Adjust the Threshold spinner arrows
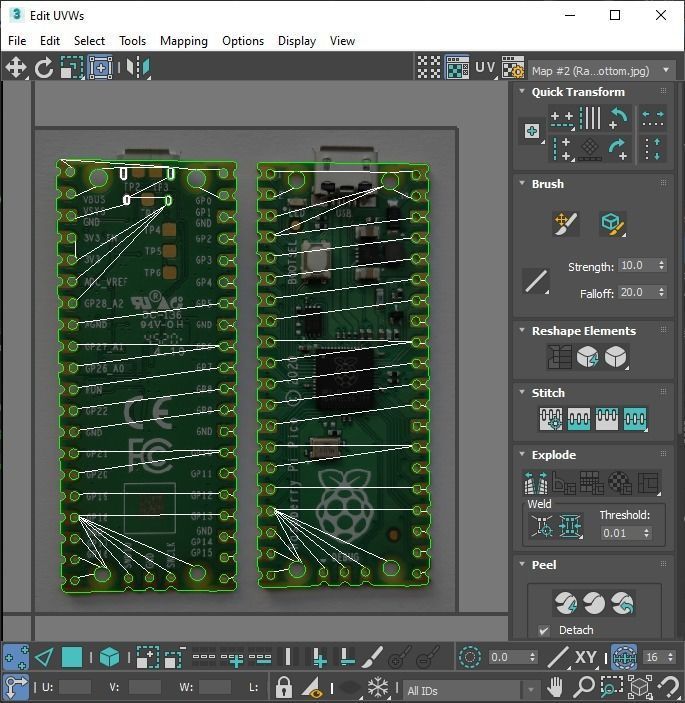 coord(646,533)
